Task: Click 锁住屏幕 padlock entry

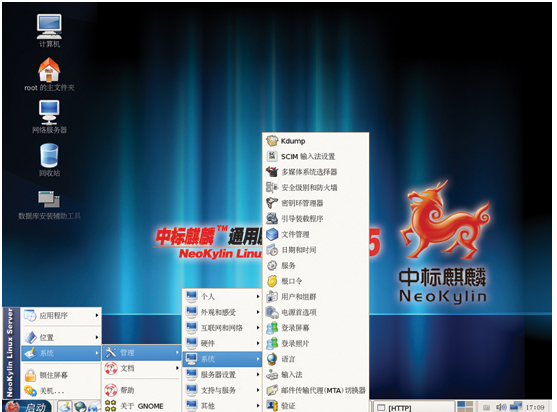Action: [x=61, y=375]
